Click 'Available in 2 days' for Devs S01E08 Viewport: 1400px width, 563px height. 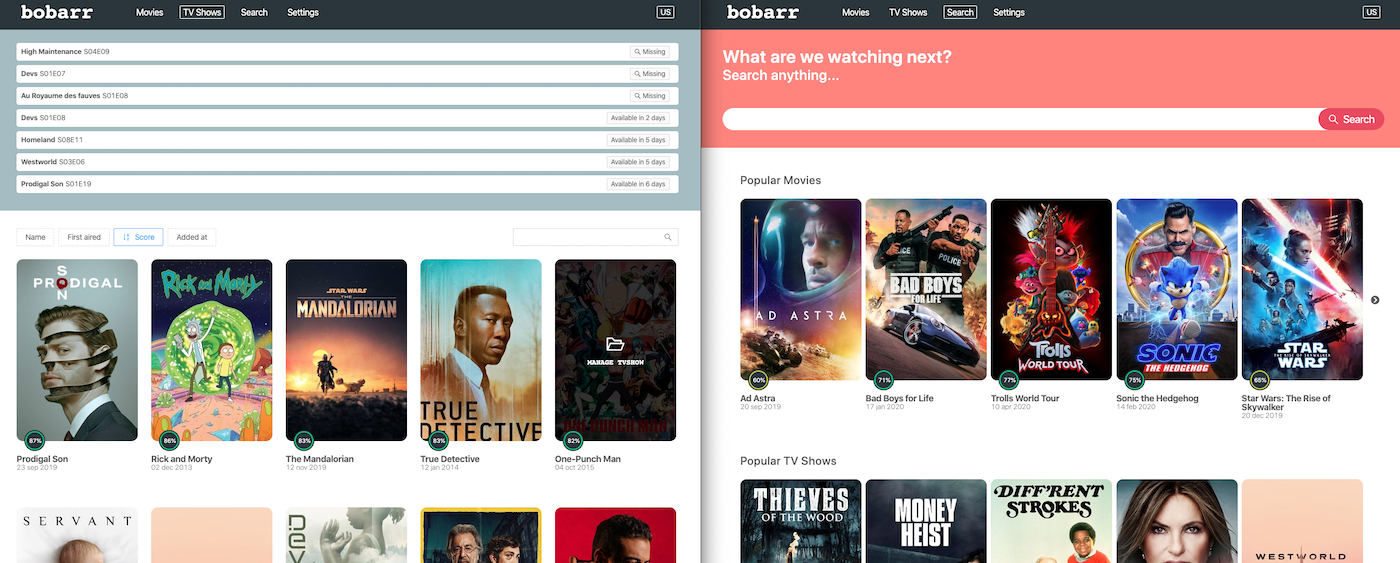[x=638, y=118]
